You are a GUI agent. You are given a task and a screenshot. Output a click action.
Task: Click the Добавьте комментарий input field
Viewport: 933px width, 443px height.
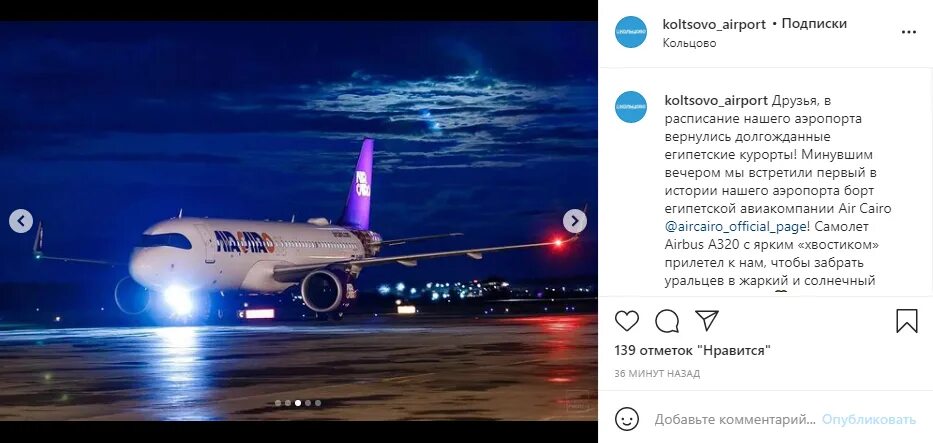735,420
